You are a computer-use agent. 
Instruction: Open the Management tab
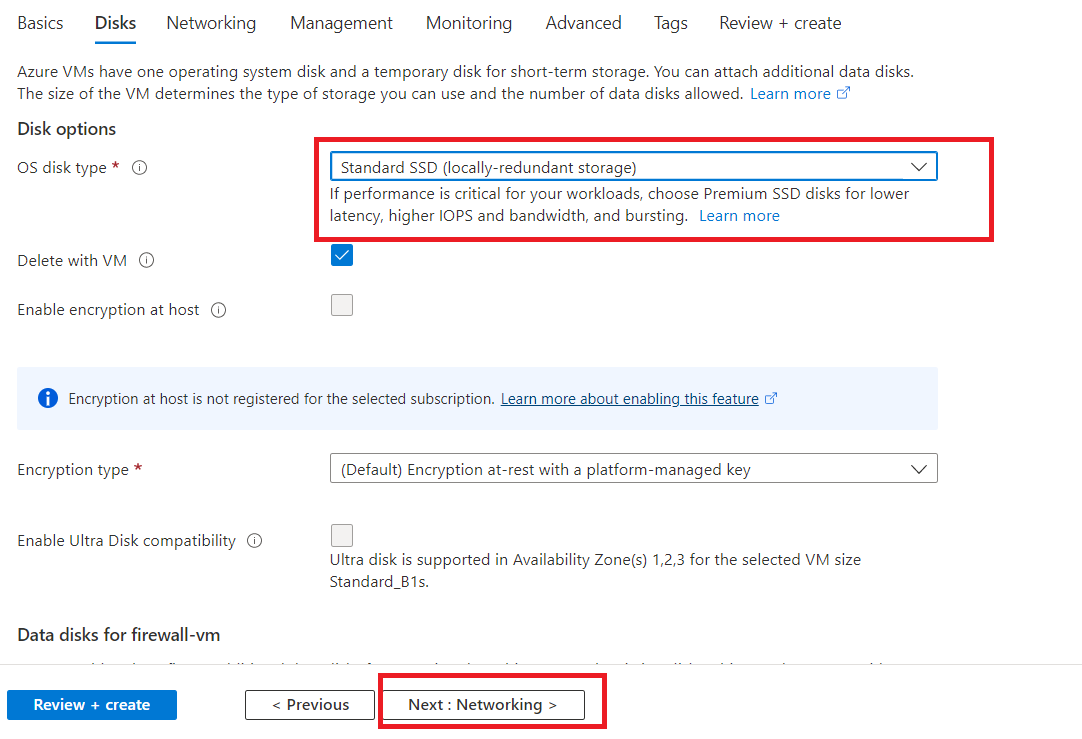[341, 23]
